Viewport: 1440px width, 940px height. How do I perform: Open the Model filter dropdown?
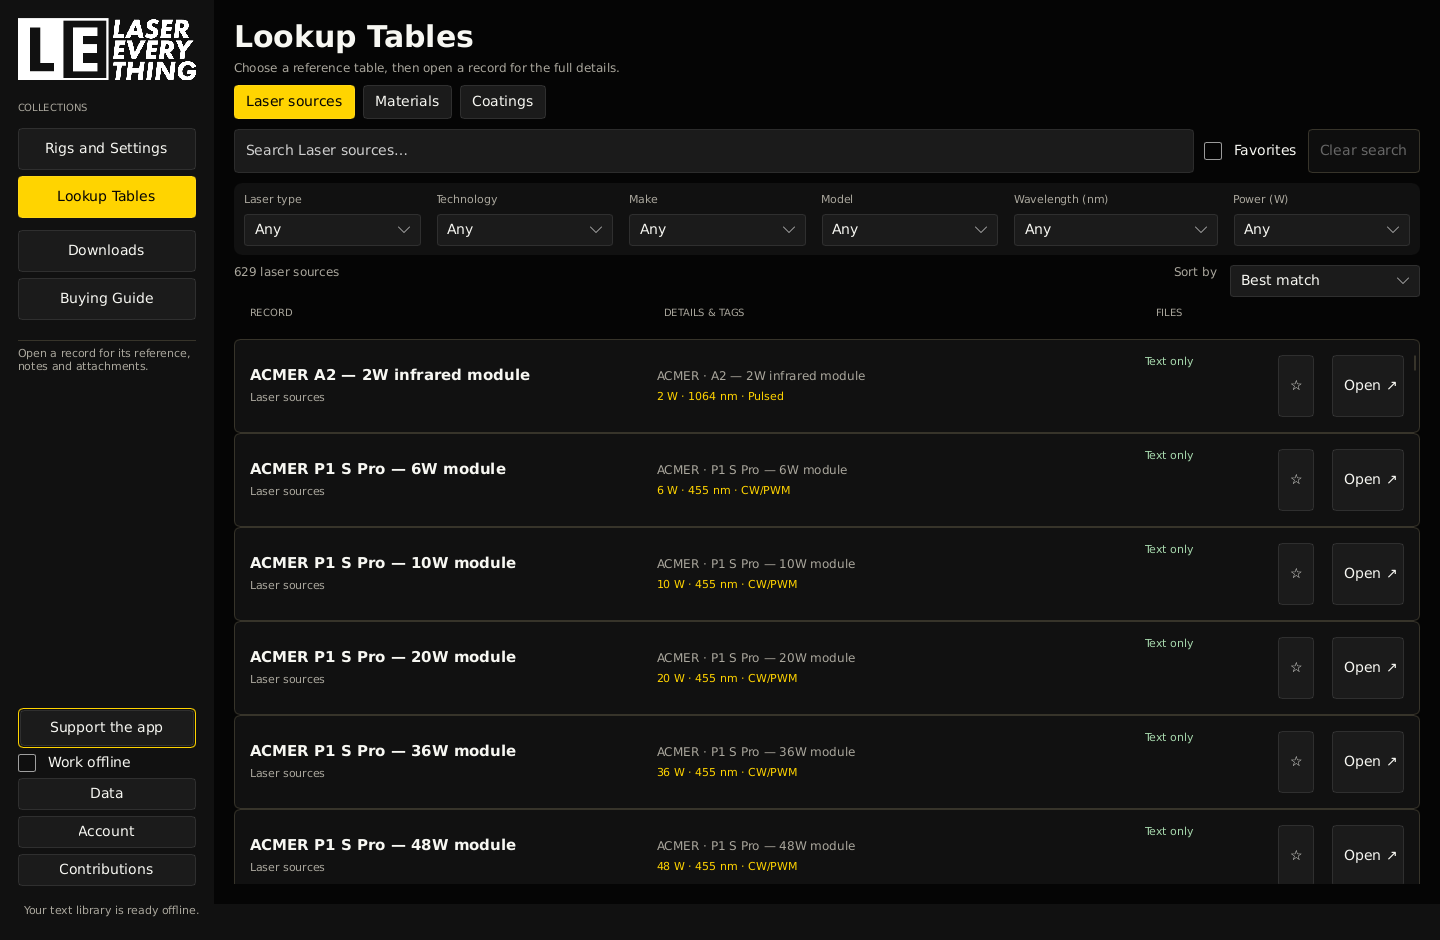click(909, 230)
